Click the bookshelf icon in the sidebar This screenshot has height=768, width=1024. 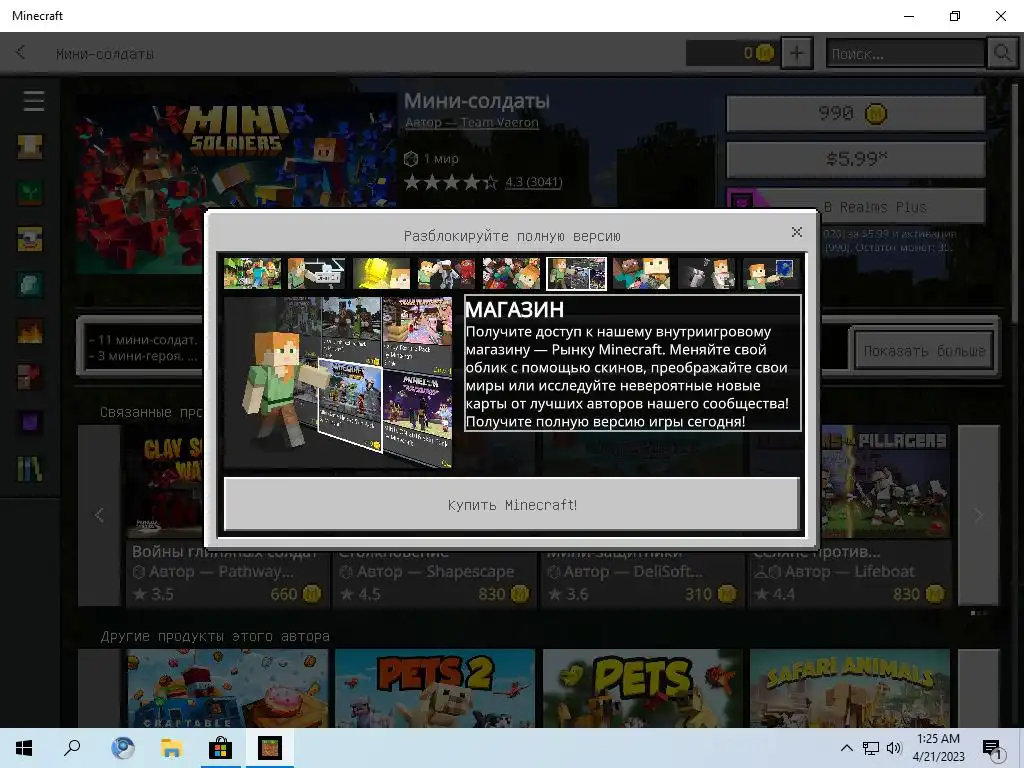tap(30, 468)
